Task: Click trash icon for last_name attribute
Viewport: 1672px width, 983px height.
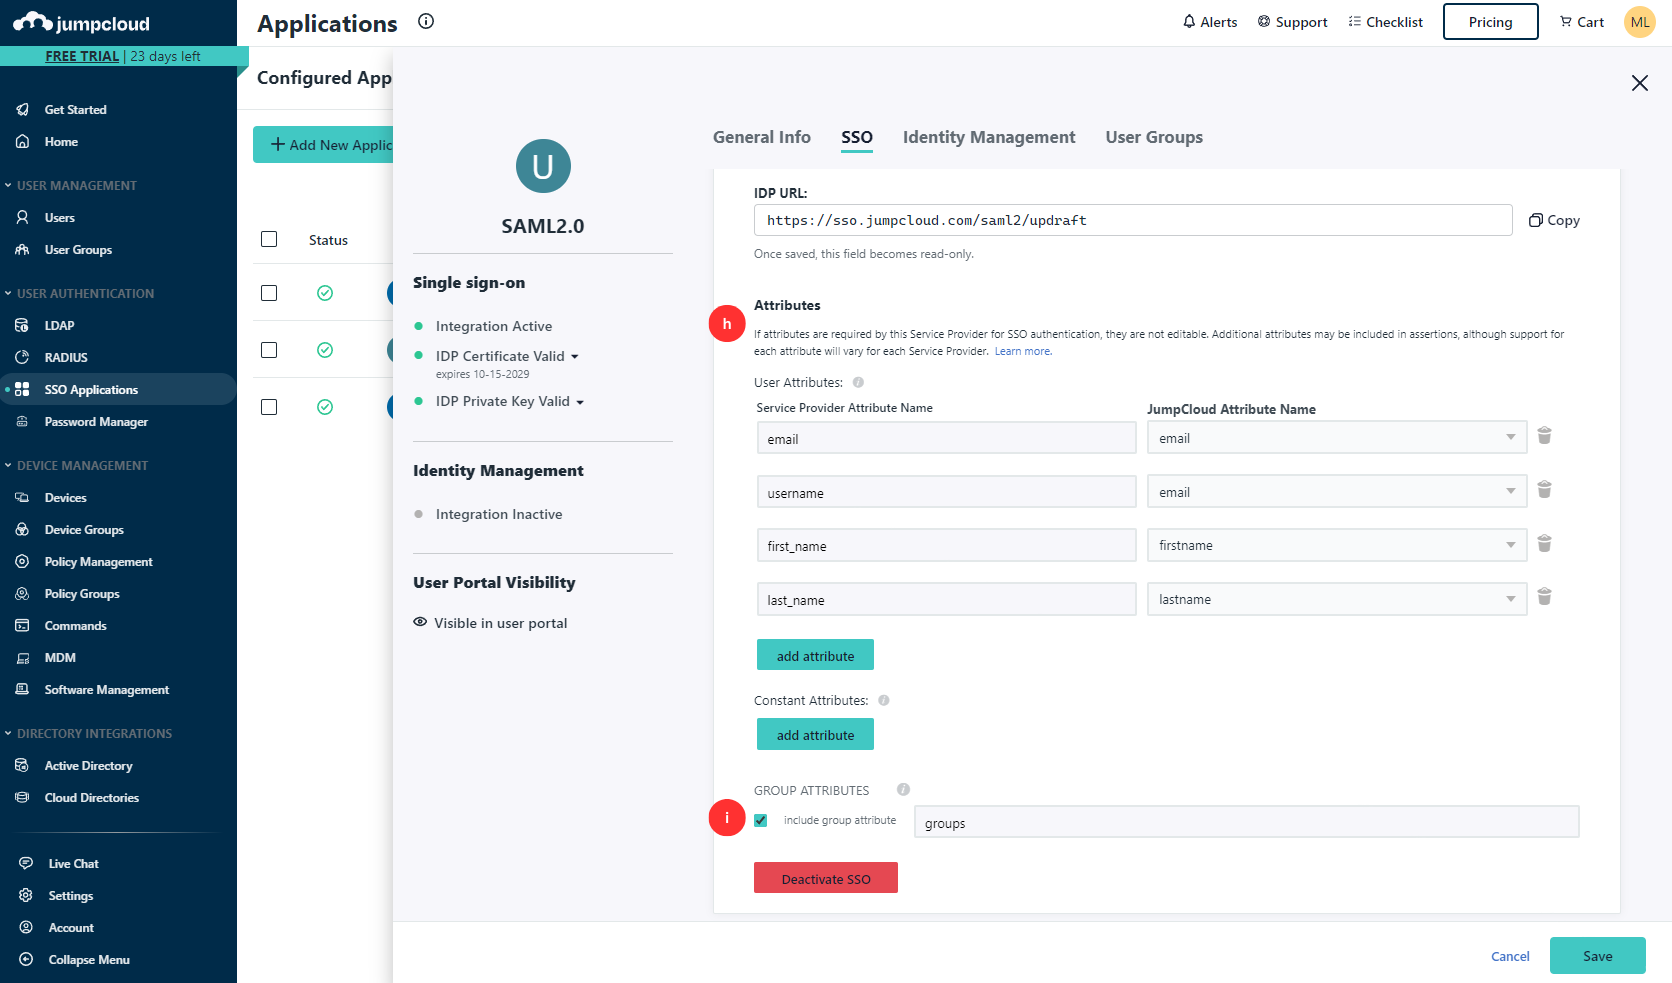Action: click(x=1544, y=597)
